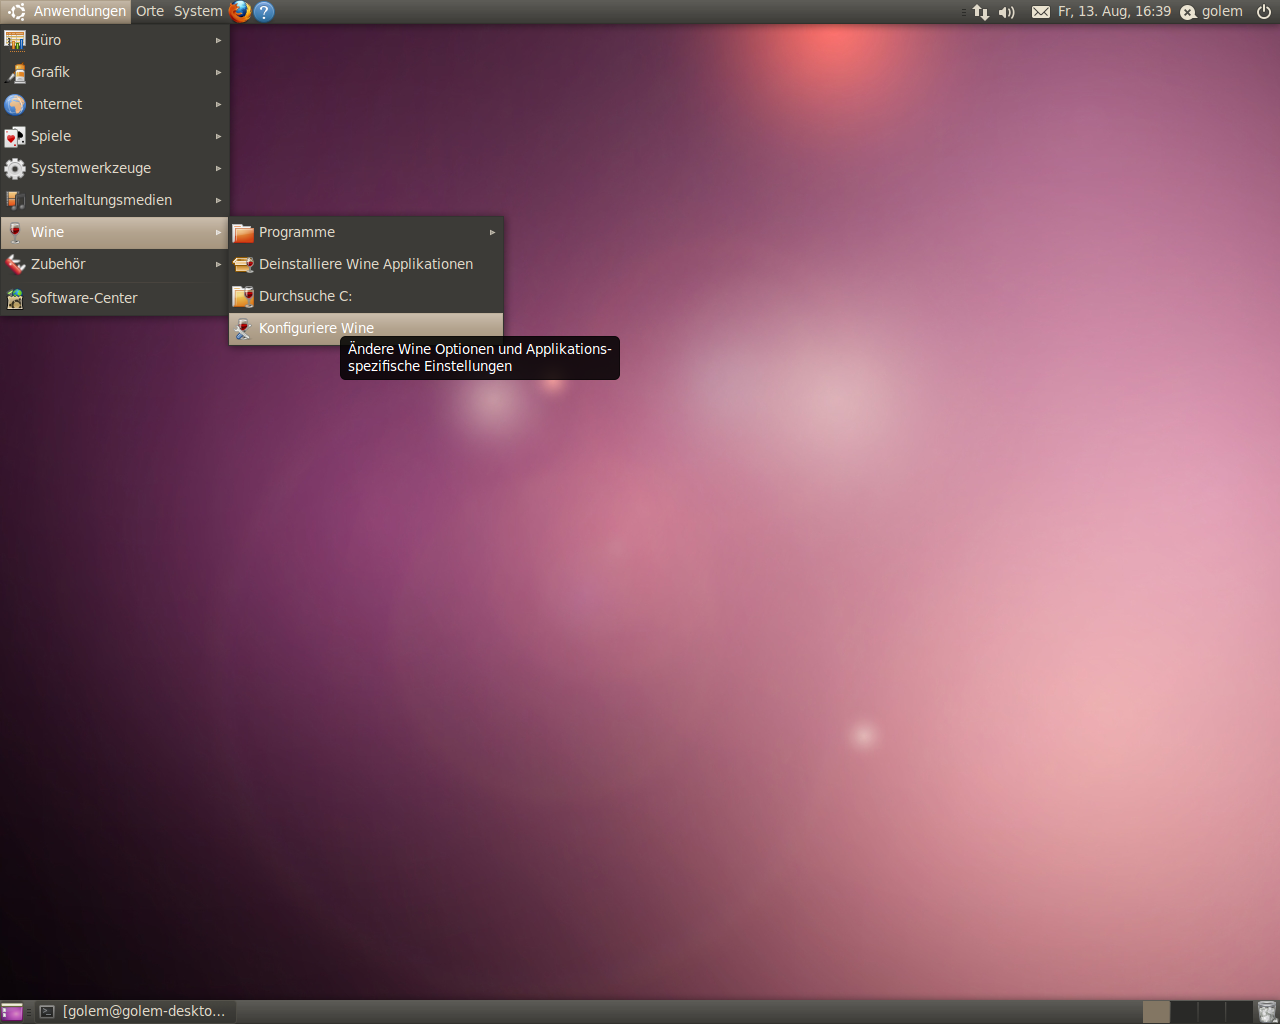Open the volume speaker icon
1280x1024 pixels.
[x=1006, y=12]
